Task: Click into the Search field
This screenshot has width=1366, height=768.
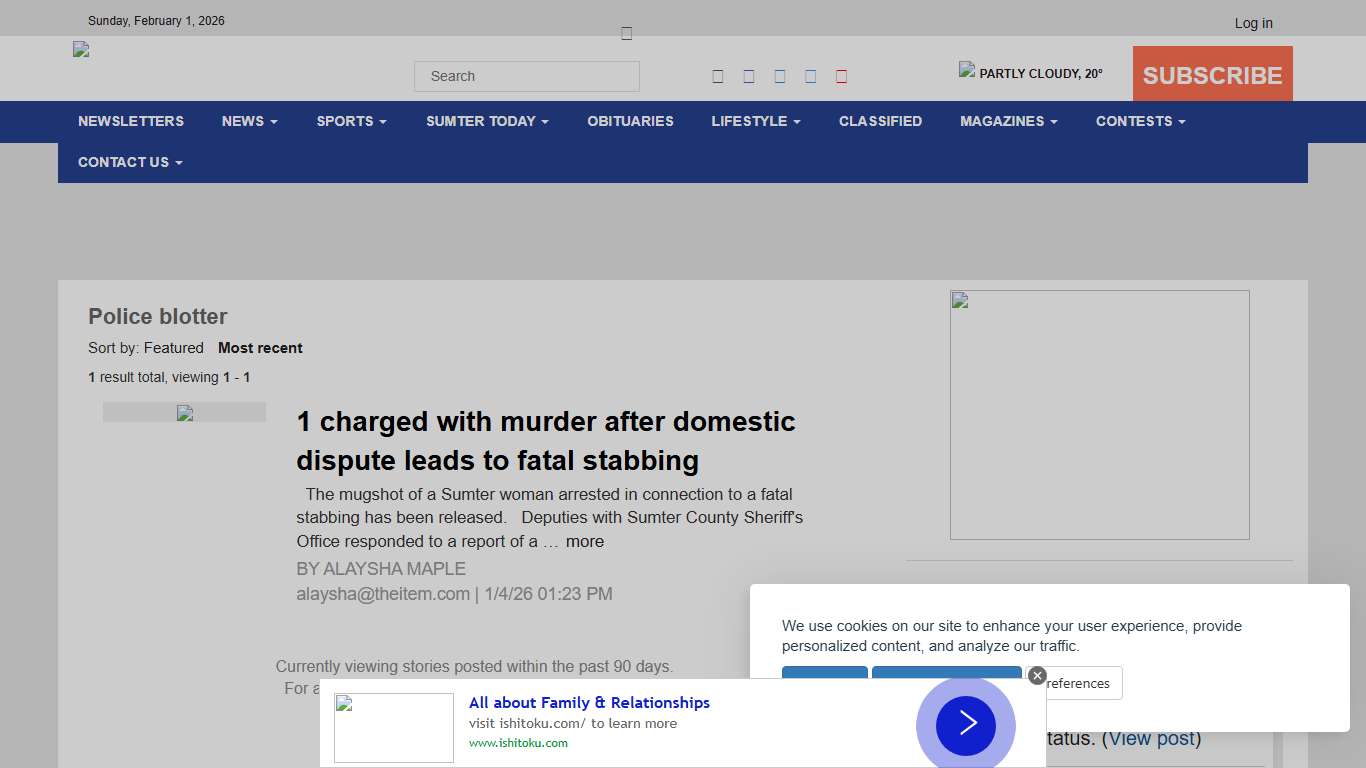Action: click(527, 76)
